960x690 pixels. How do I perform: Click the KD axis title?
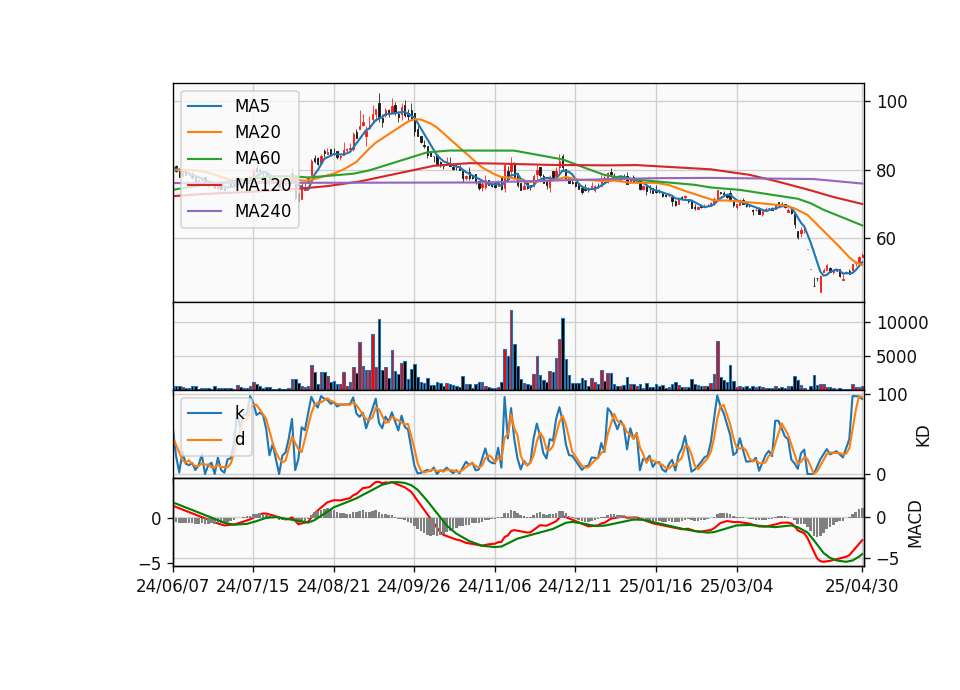pyautogui.click(x=922, y=436)
